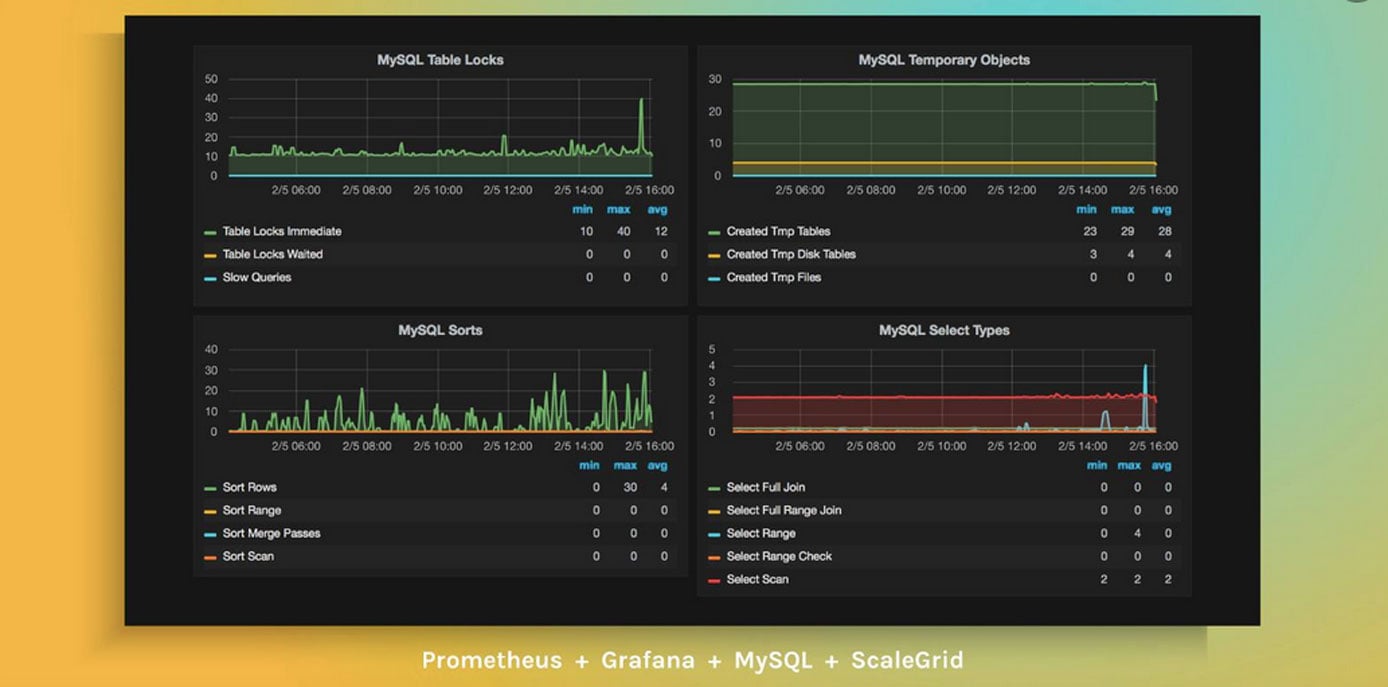Viewport: 1388px width, 687px height.
Task: Click the red Select Scan legend icon
Action: coord(712,579)
